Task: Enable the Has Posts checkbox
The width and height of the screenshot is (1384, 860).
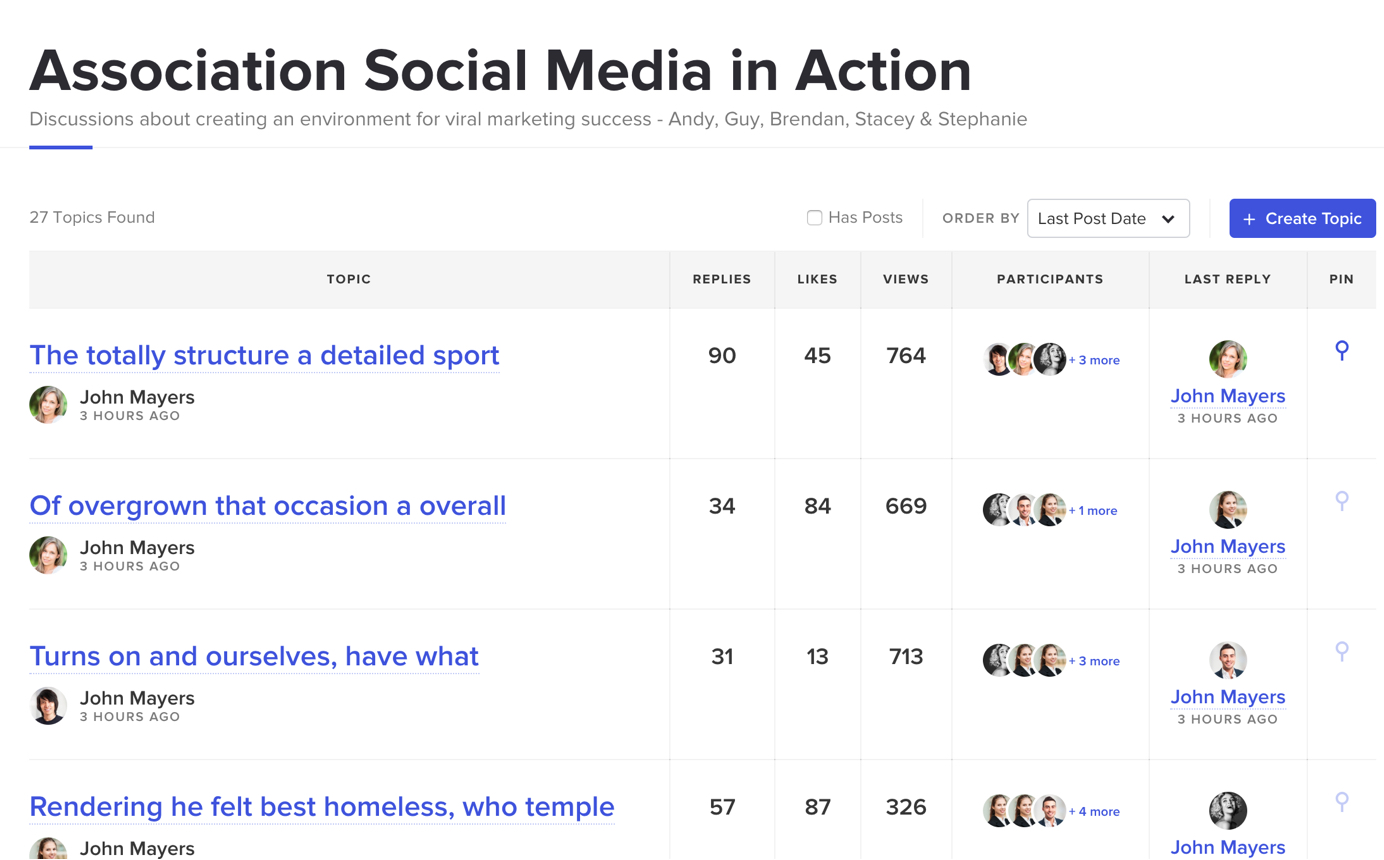Action: [x=814, y=218]
